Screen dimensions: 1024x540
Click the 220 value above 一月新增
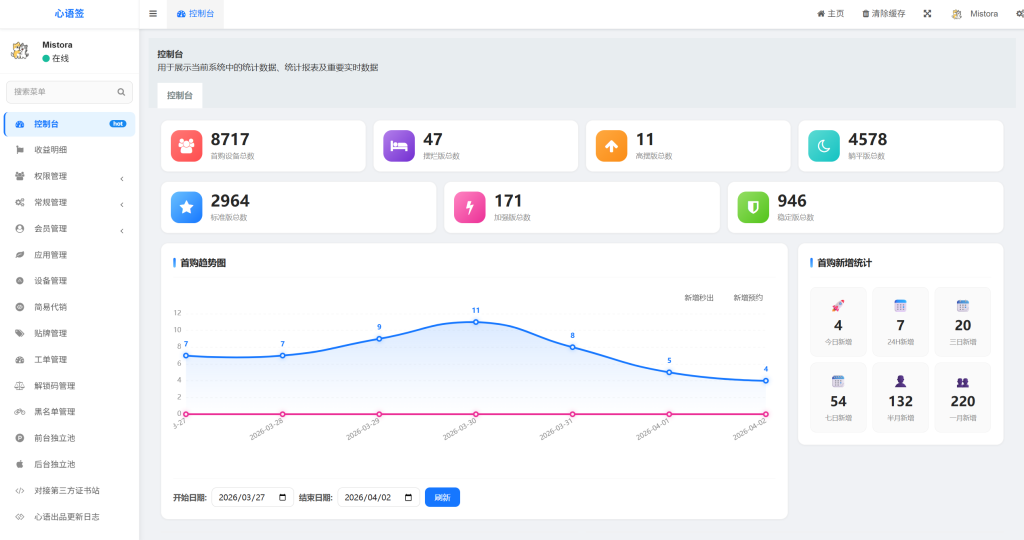(x=963, y=401)
